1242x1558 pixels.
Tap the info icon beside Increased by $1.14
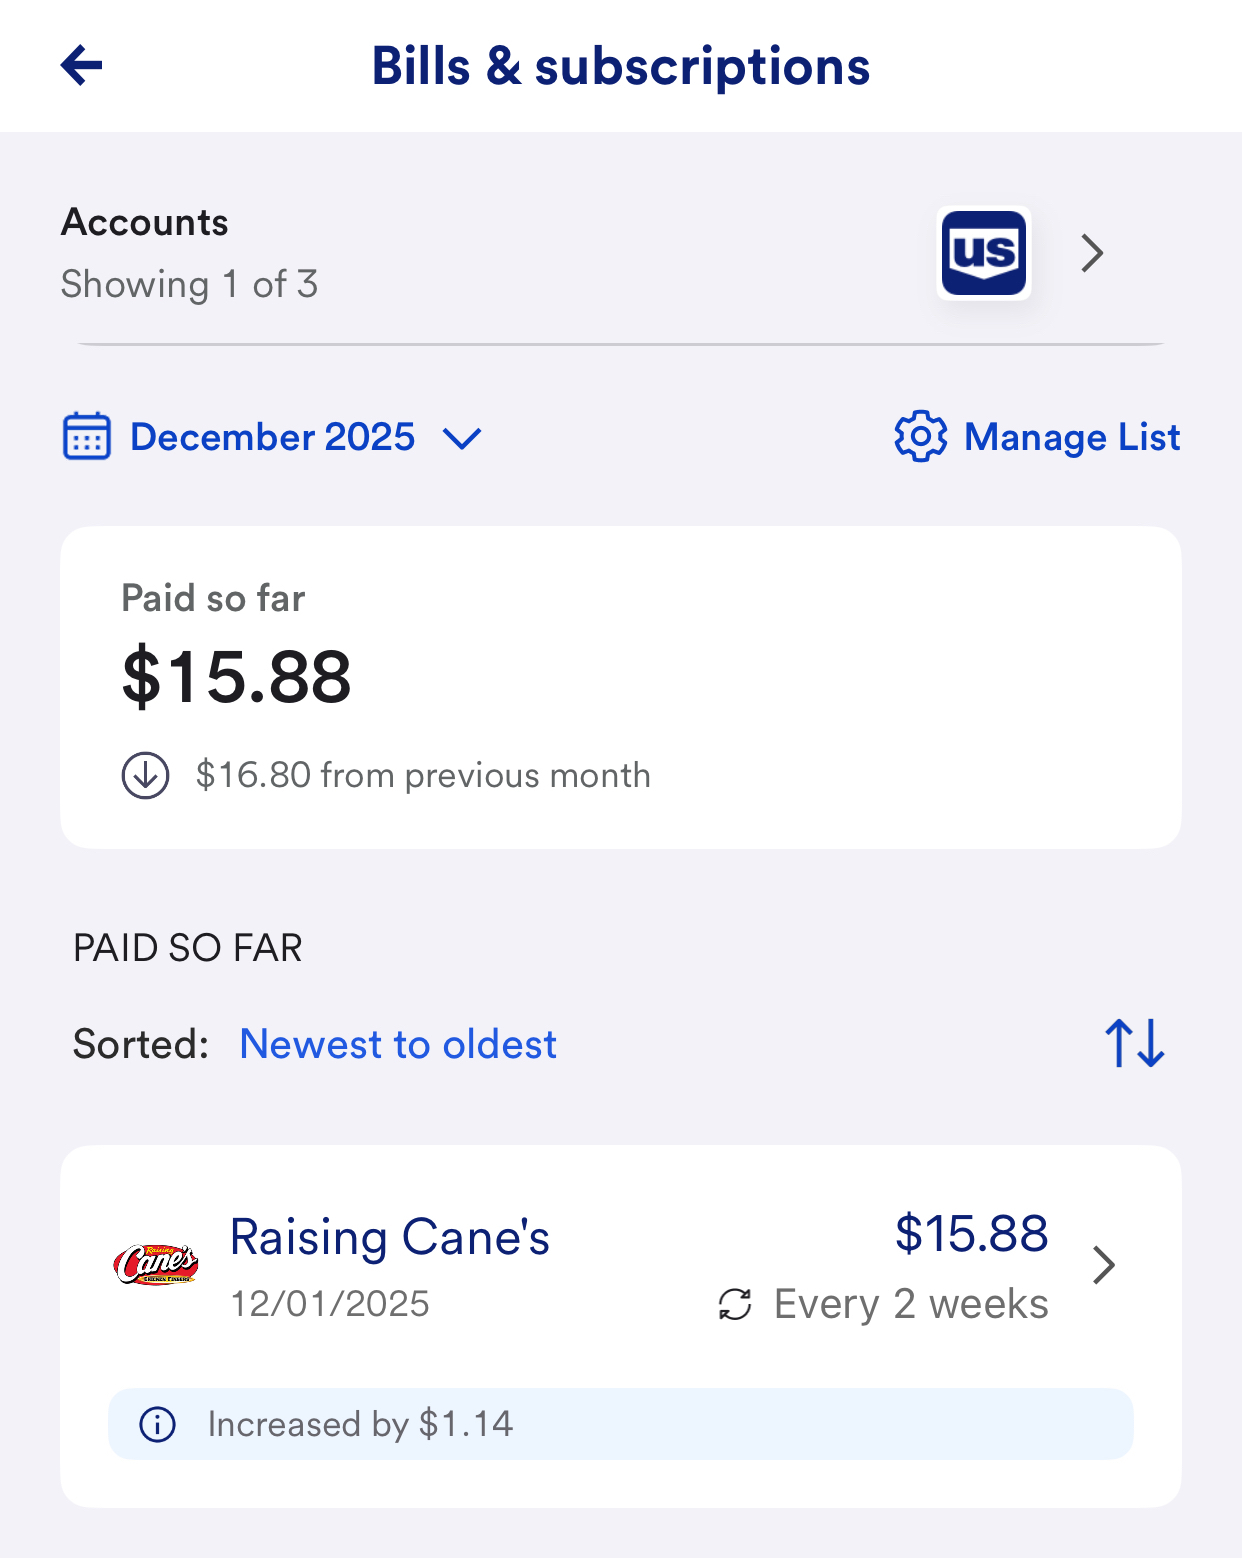point(157,1424)
